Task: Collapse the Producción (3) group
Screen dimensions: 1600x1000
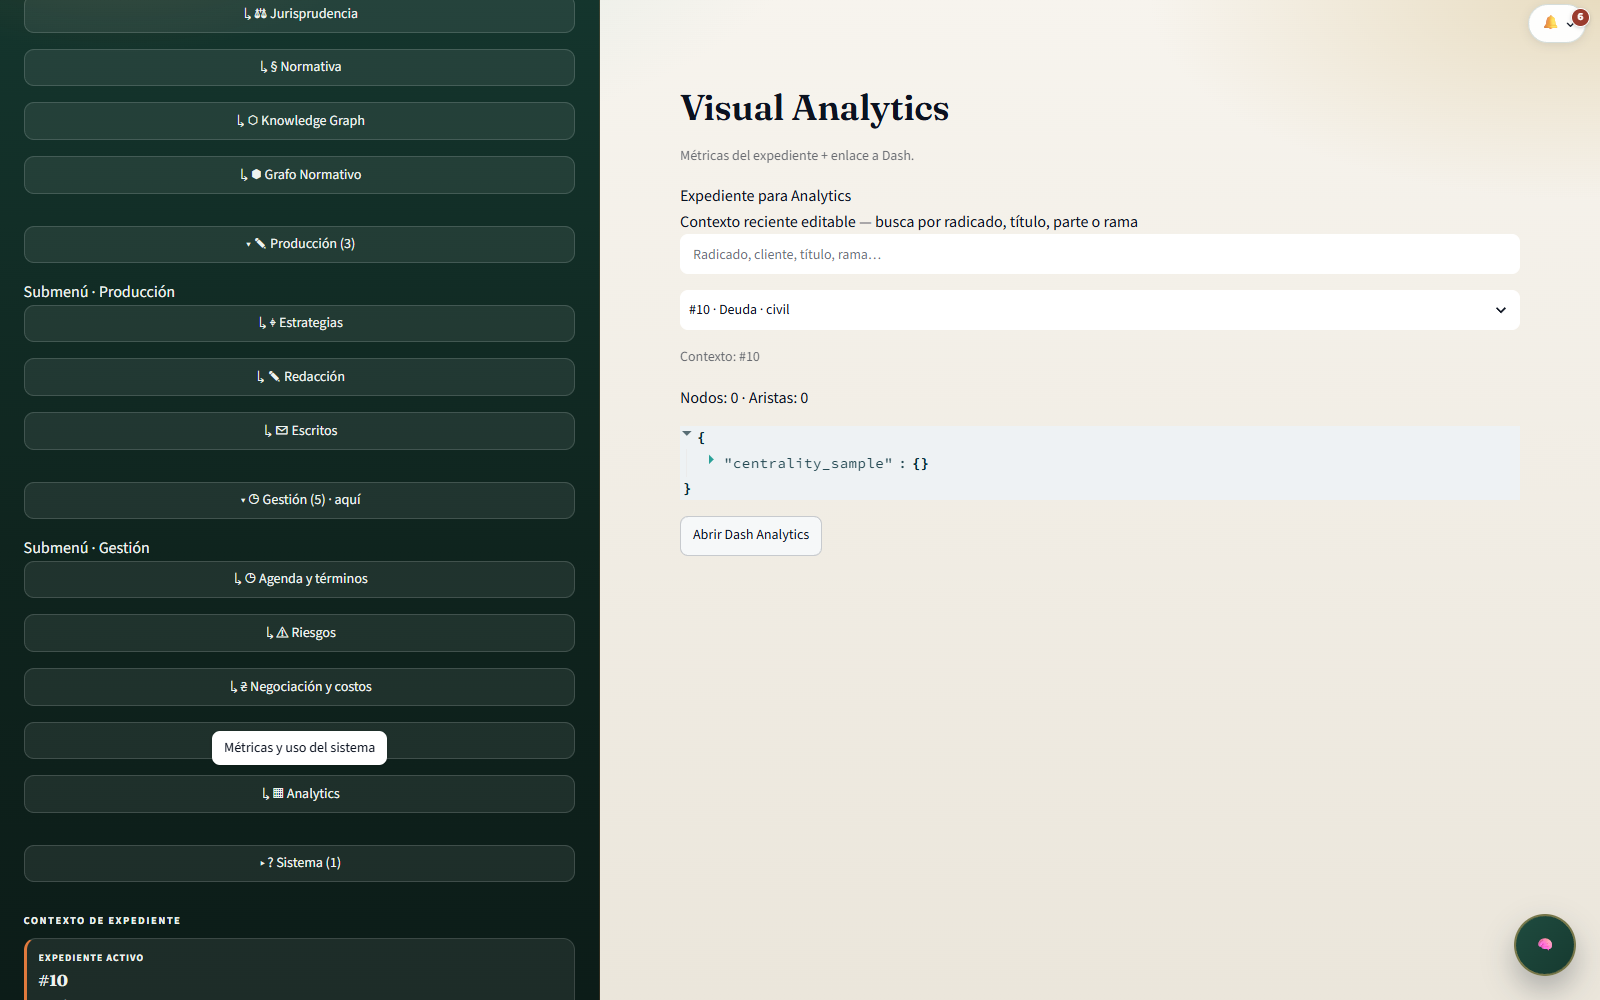Action: click(x=299, y=244)
